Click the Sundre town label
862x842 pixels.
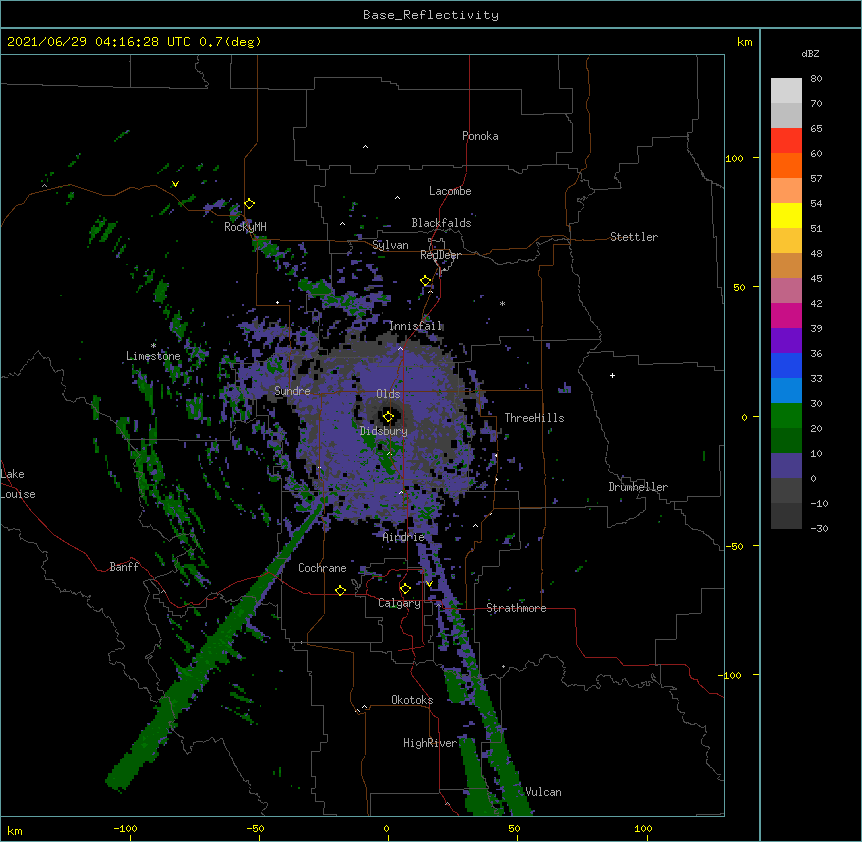coord(292,391)
